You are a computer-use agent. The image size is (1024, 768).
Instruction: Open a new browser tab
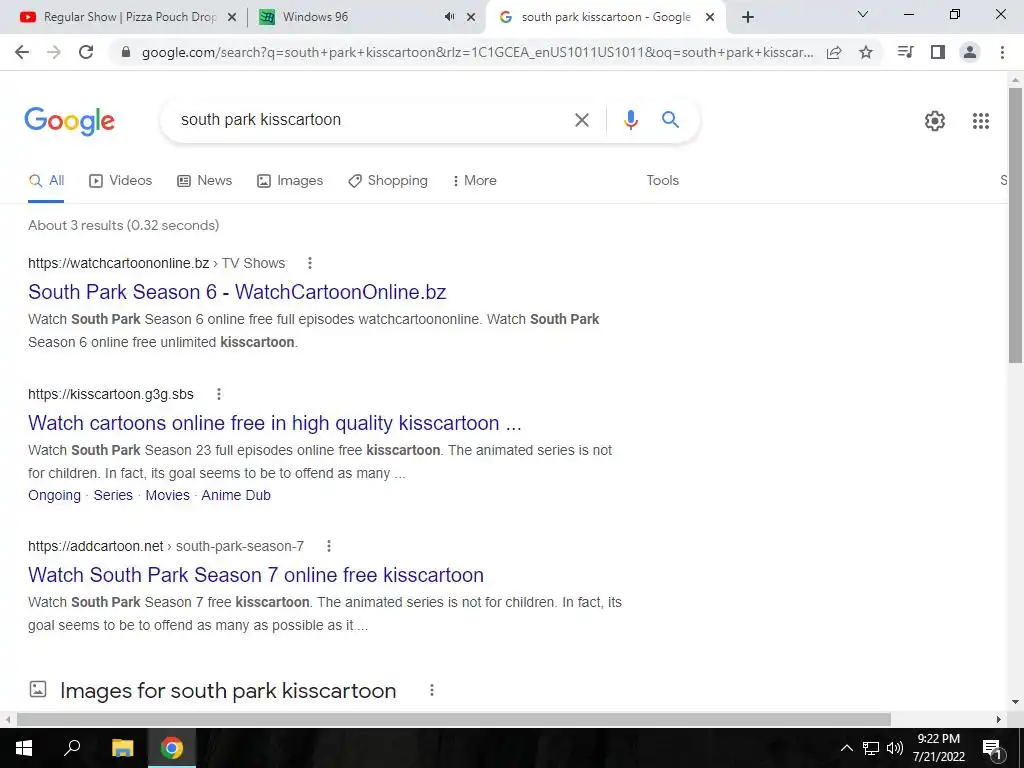(748, 17)
